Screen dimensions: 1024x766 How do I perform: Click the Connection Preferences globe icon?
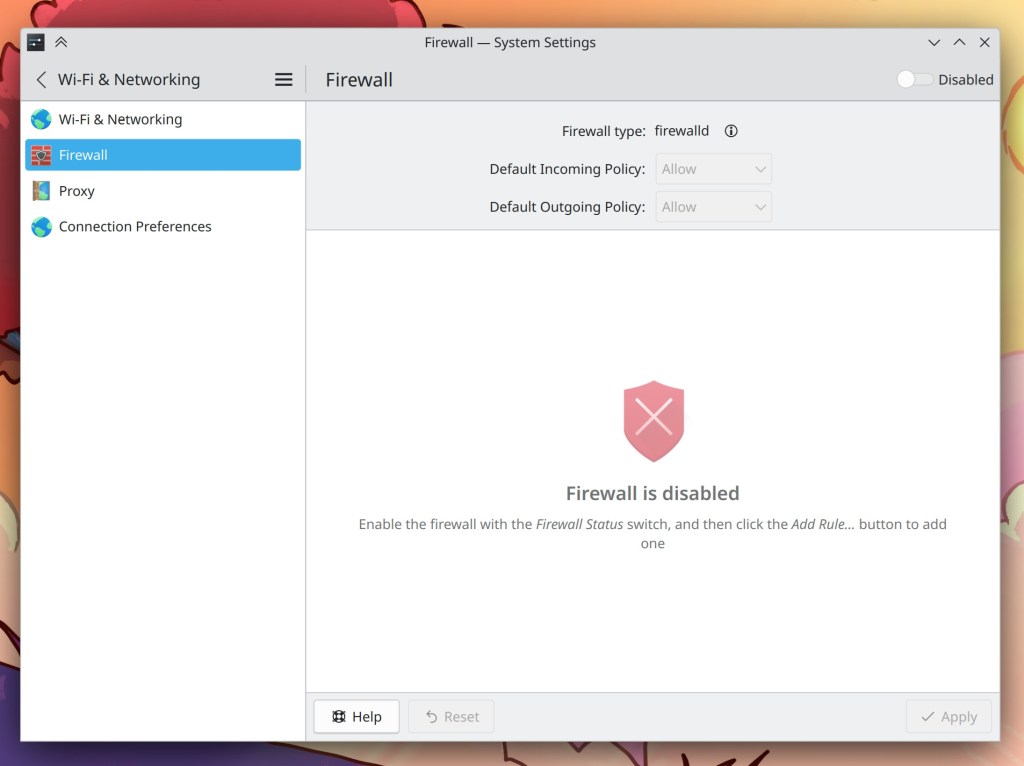click(x=40, y=227)
